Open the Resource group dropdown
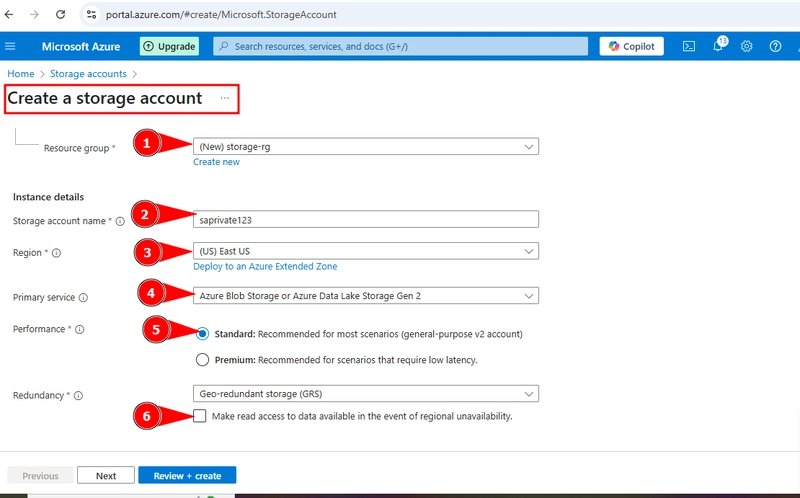This screenshot has height=498, width=800. pyautogui.click(x=366, y=146)
